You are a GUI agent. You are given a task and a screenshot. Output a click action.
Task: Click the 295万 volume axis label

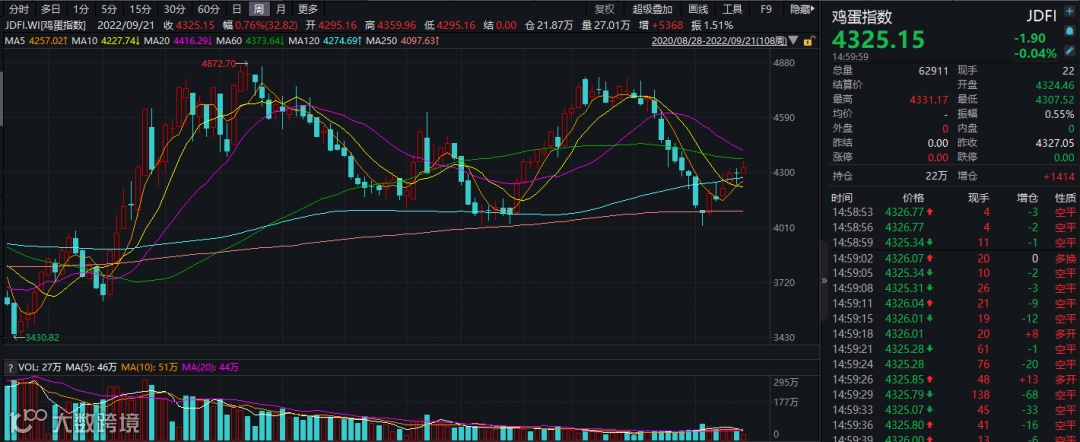tap(785, 381)
